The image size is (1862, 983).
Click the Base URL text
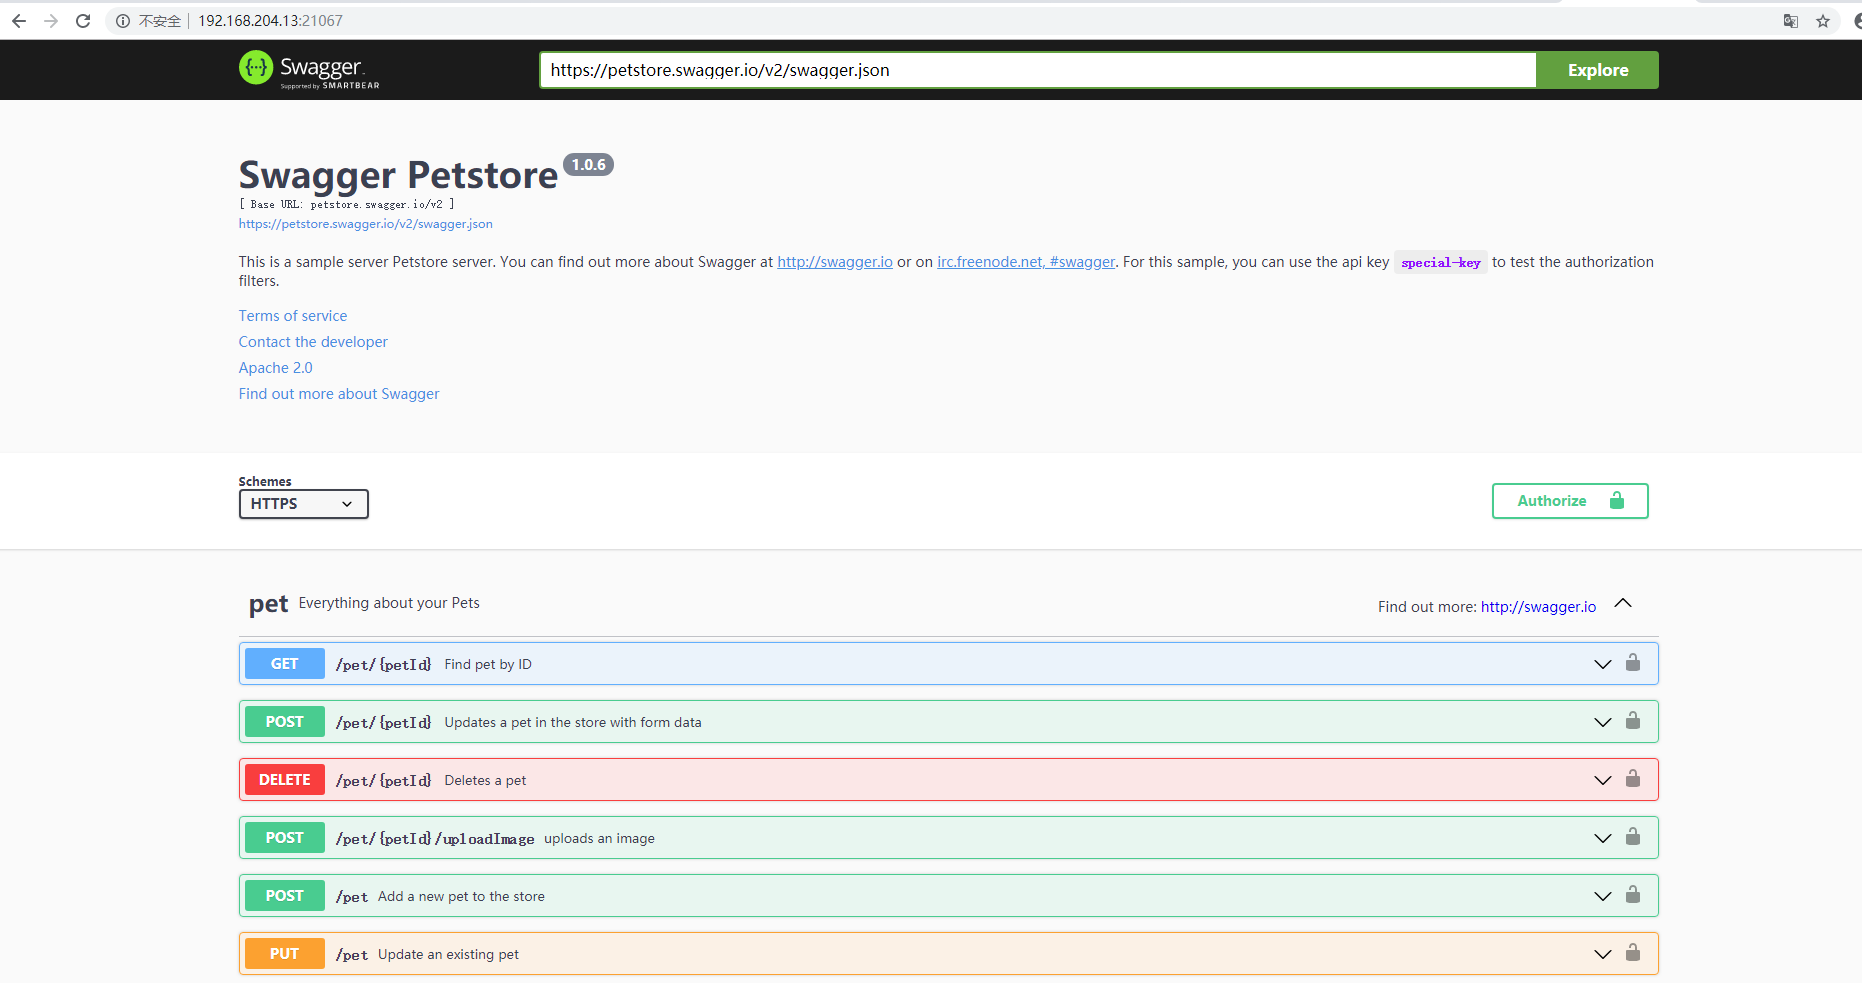point(346,204)
